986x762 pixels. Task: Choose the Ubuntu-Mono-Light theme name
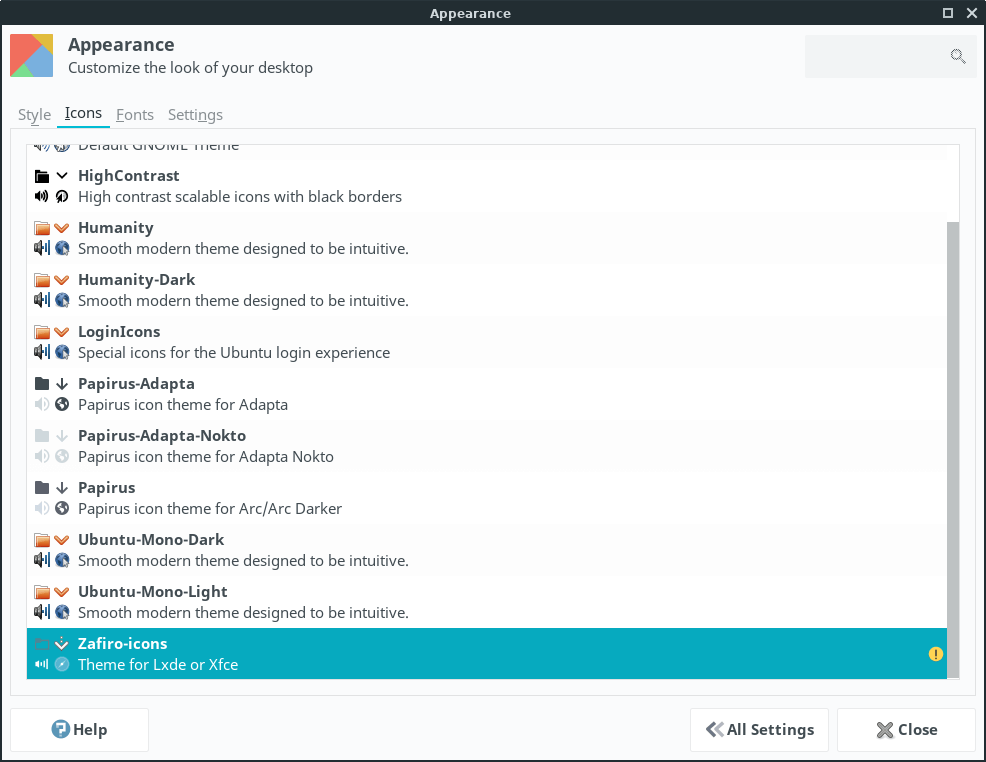pos(153,592)
